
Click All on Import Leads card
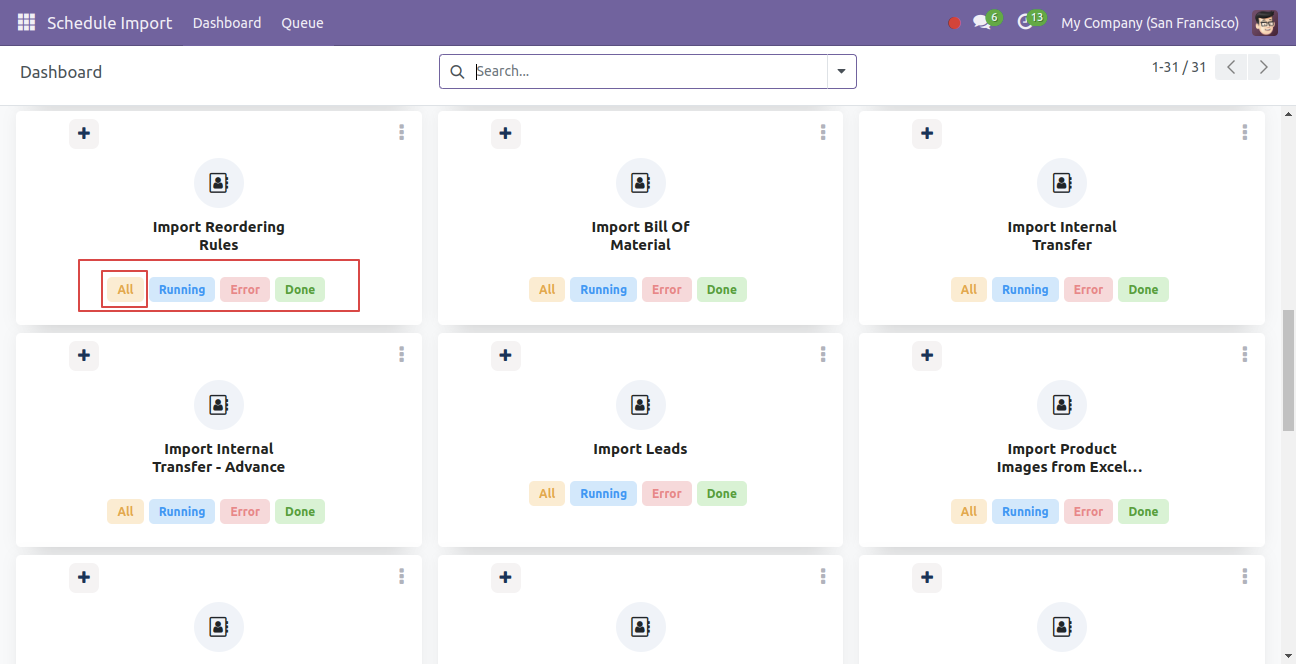547,494
